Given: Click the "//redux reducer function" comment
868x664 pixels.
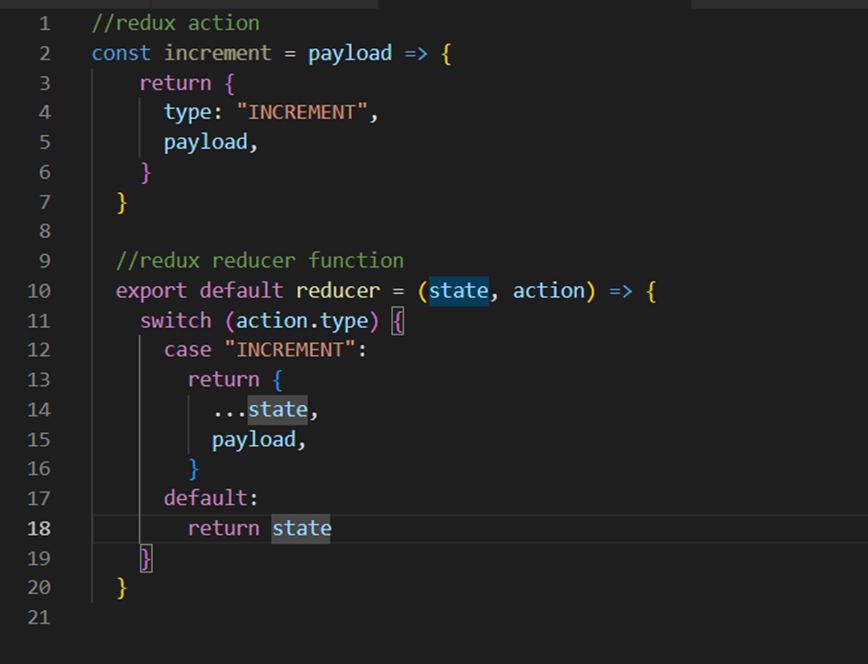Looking at the screenshot, I should pyautogui.click(x=260, y=261).
